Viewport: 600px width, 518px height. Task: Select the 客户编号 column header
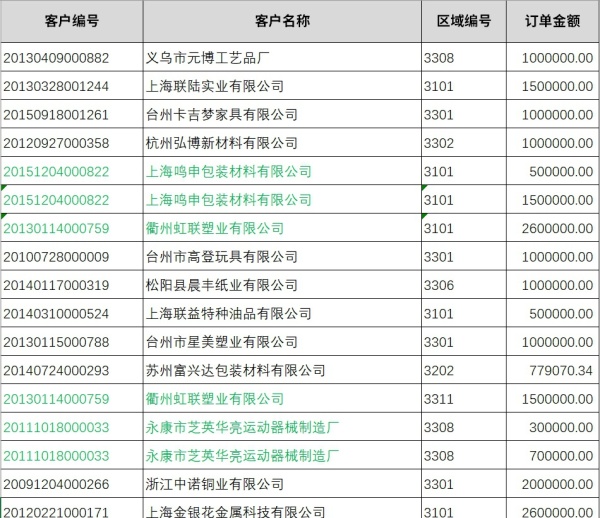(x=72, y=21)
